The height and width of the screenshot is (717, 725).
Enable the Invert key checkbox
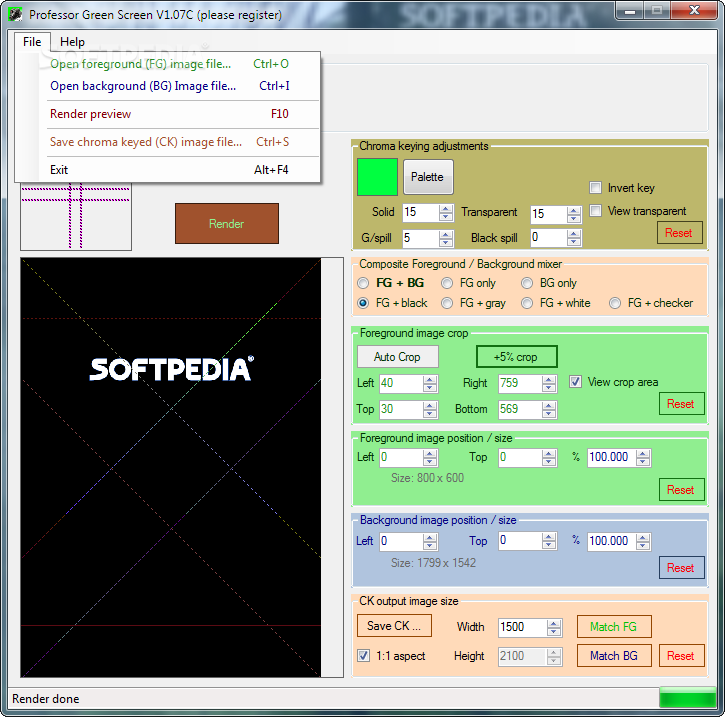point(596,188)
